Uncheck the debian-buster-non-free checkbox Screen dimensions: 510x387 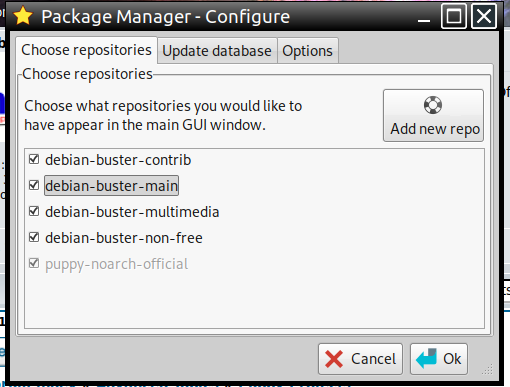(34, 237)
